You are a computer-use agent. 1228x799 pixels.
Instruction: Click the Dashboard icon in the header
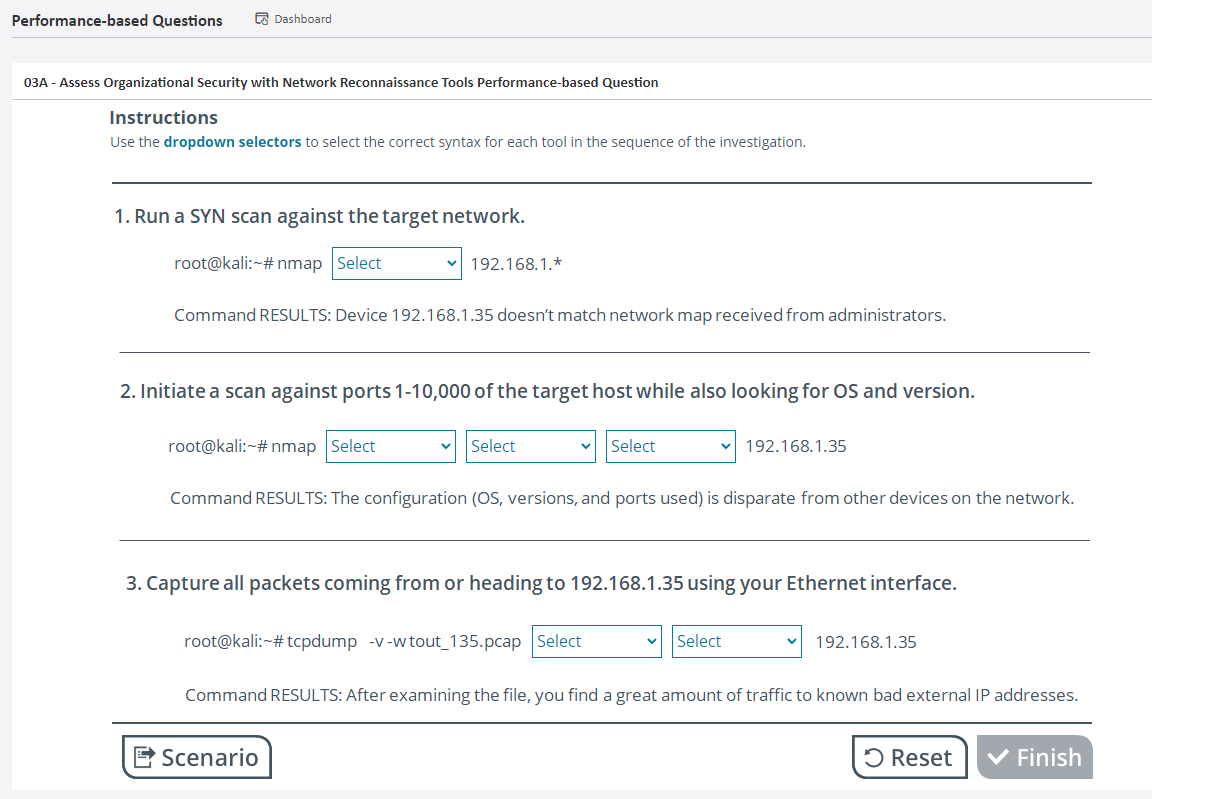262,19
